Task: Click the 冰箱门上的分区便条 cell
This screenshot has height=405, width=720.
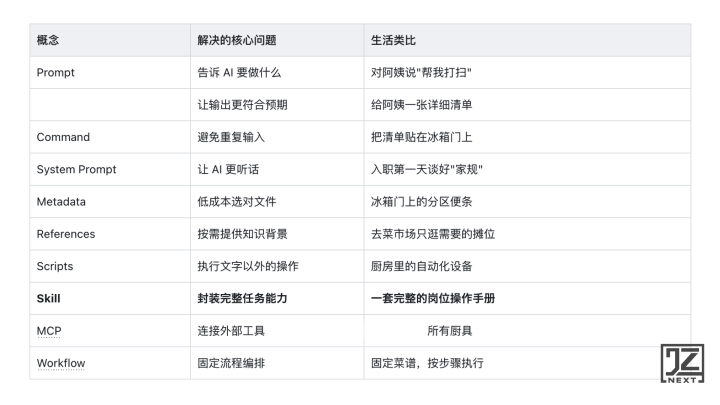Action: click(x=421, y=202)
